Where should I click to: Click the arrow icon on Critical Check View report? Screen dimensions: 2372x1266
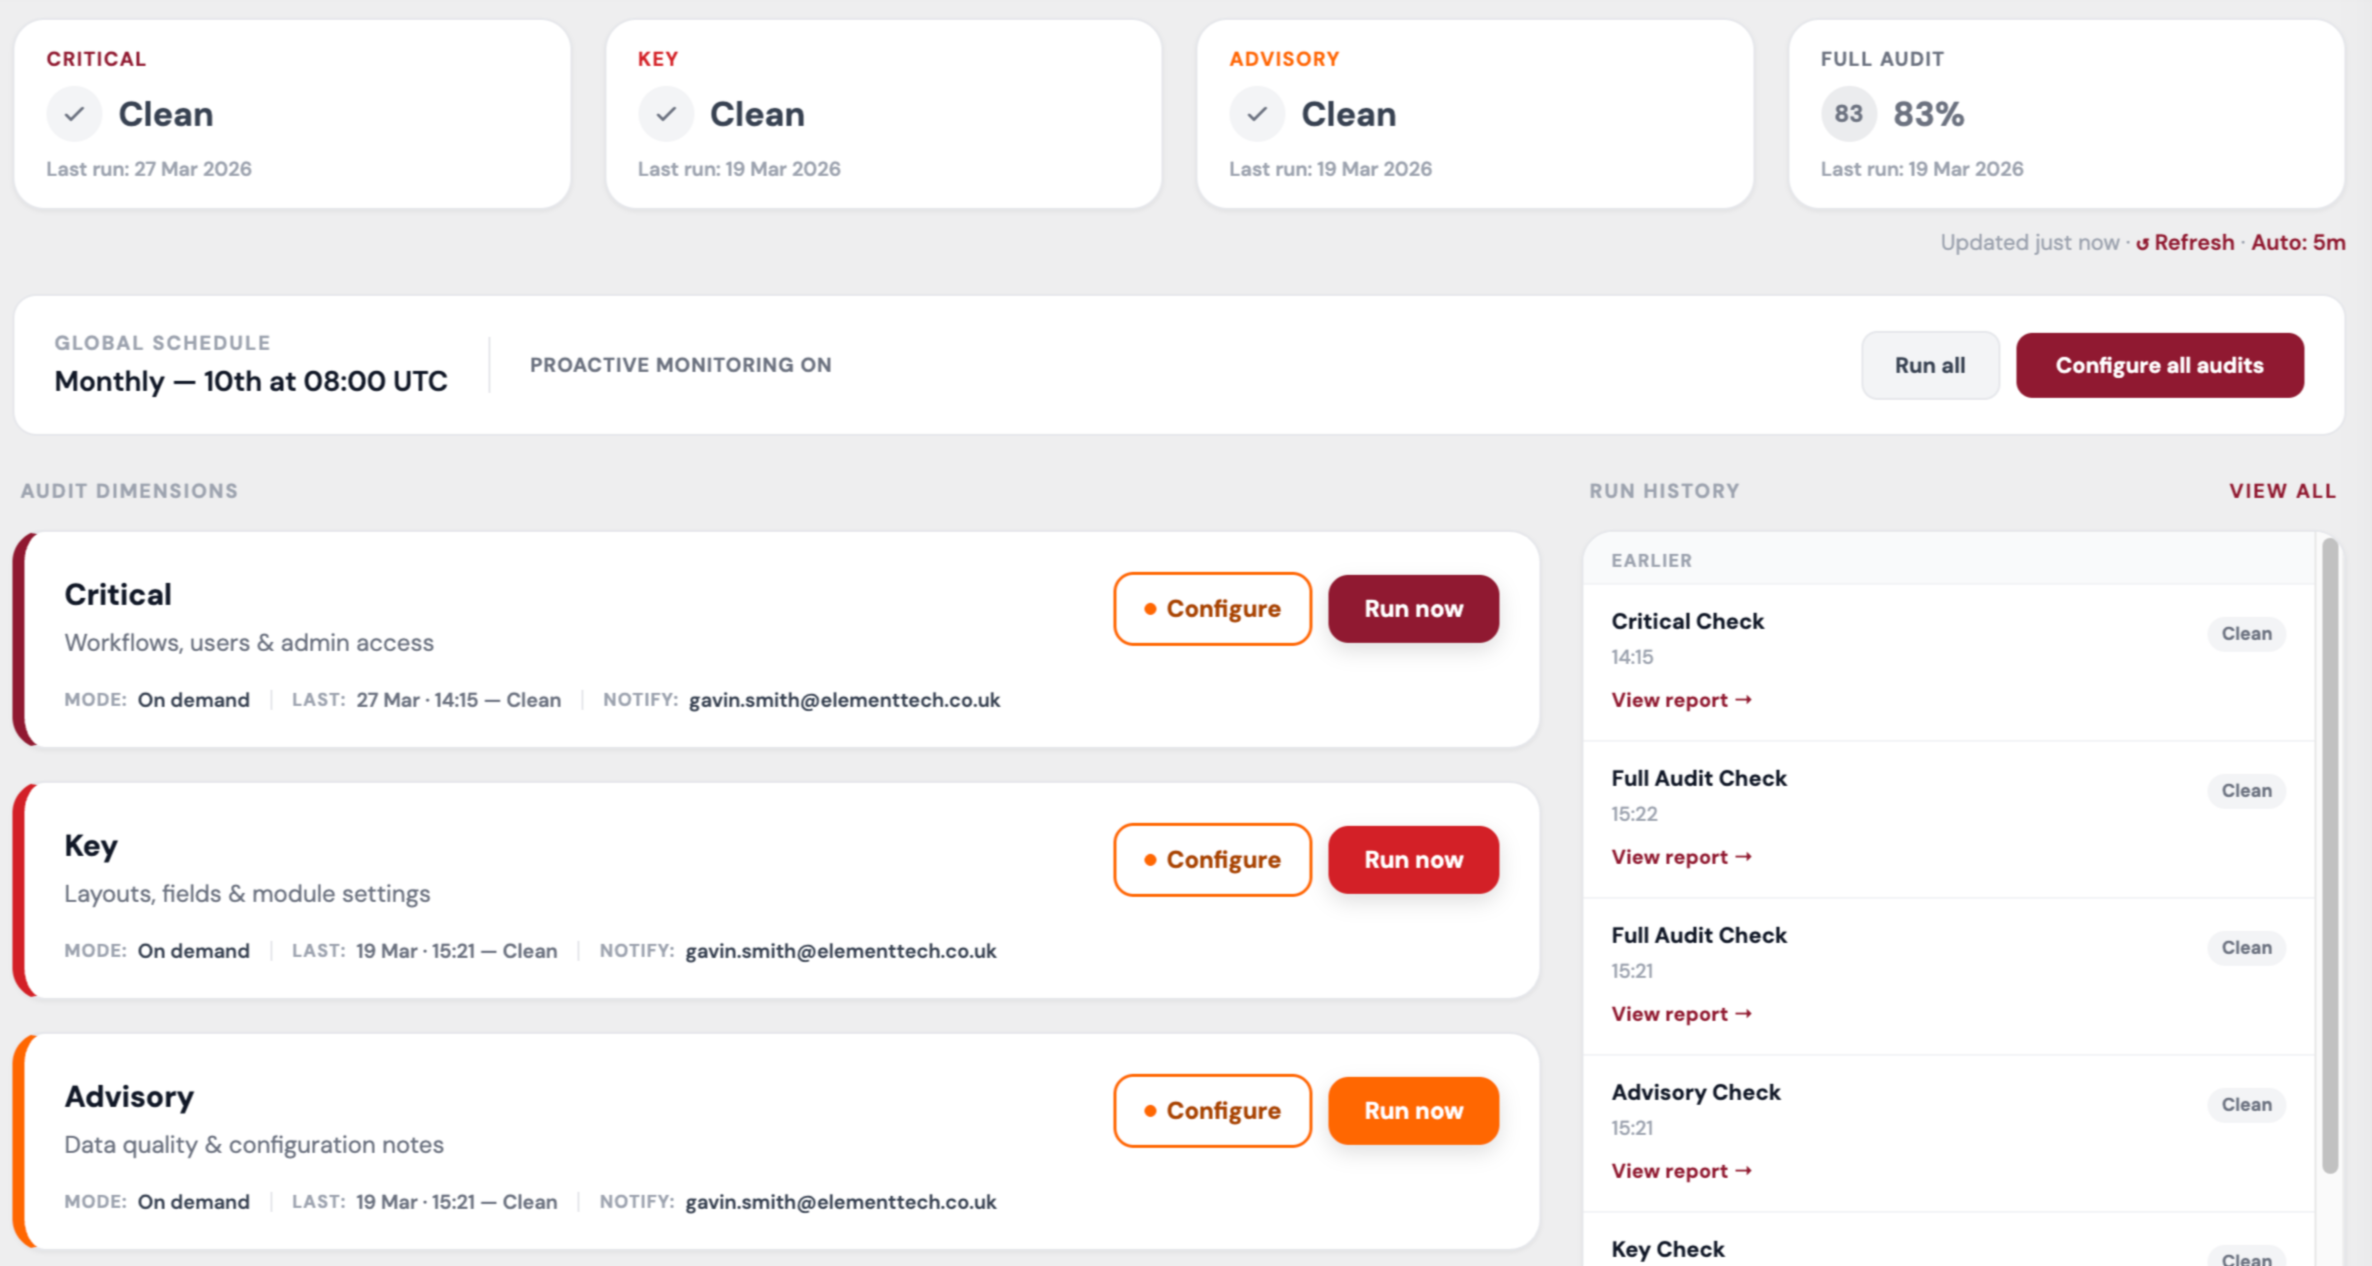1745,699
